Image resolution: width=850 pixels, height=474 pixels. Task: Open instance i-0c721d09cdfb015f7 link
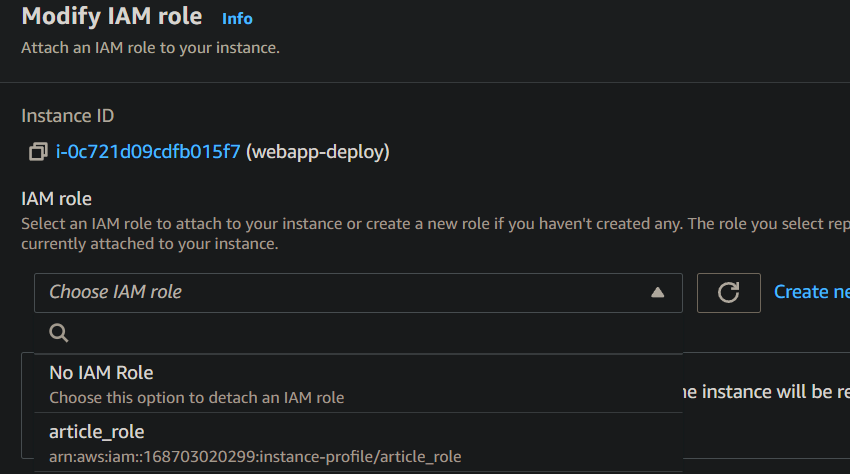[148, 152]
